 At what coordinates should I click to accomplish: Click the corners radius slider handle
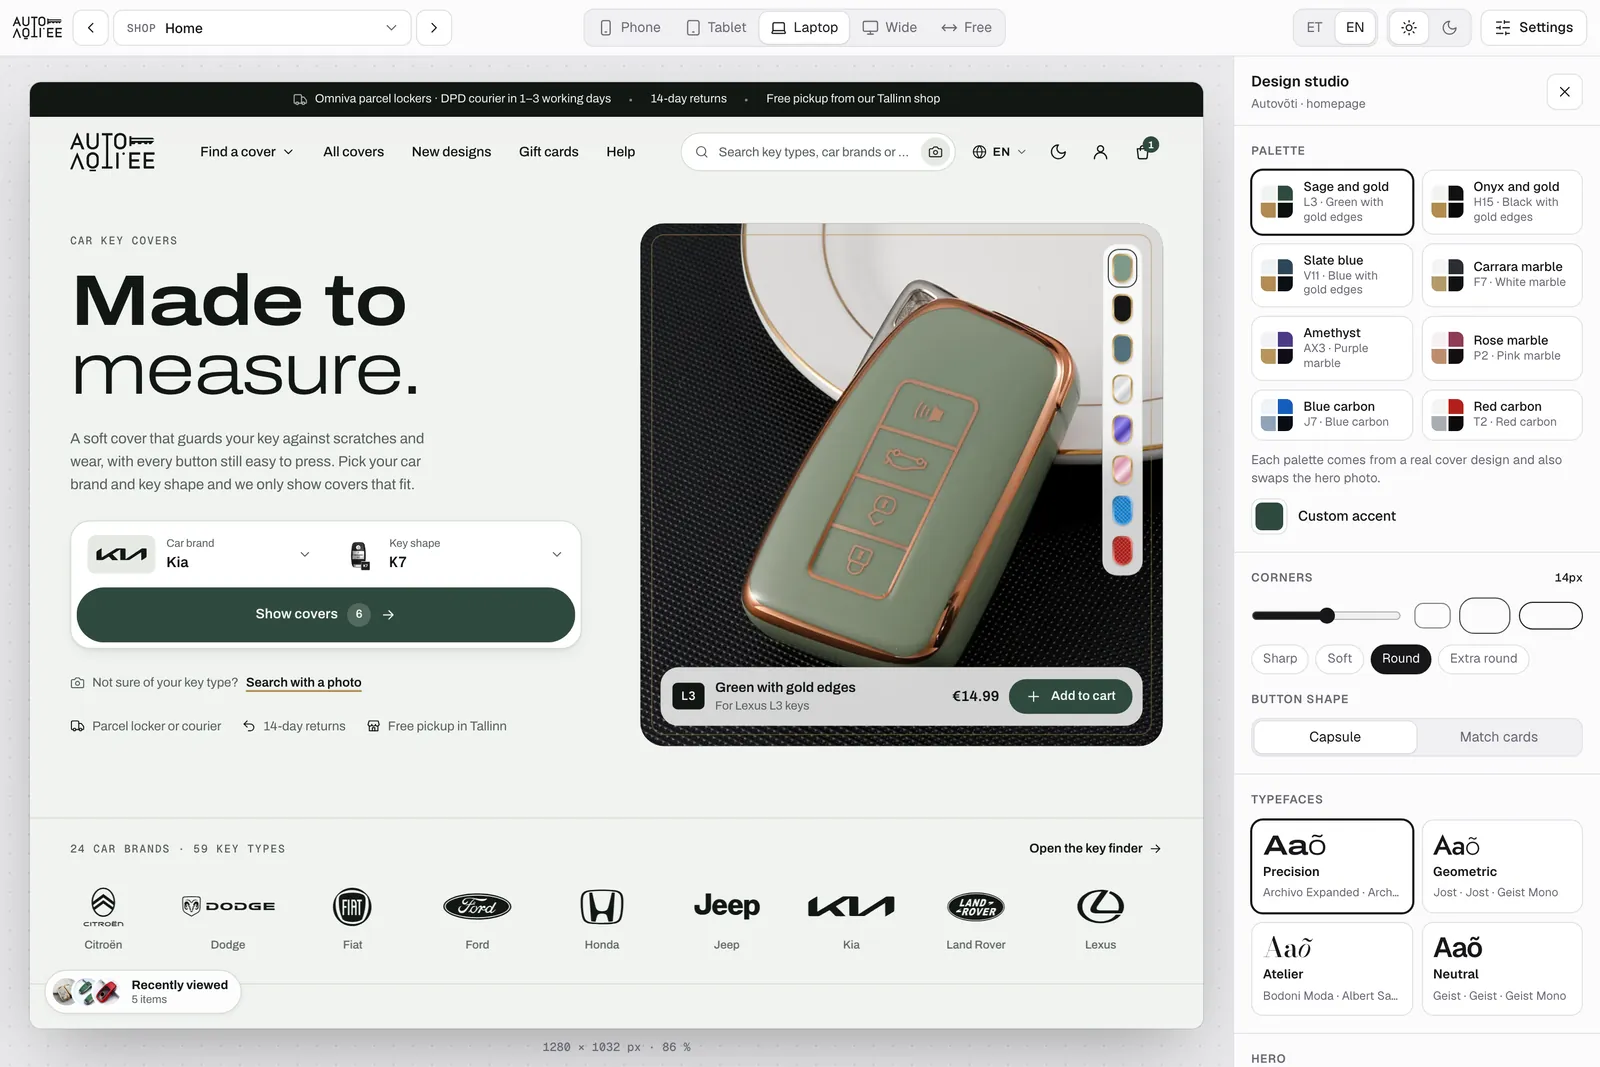click(1327, 615)
